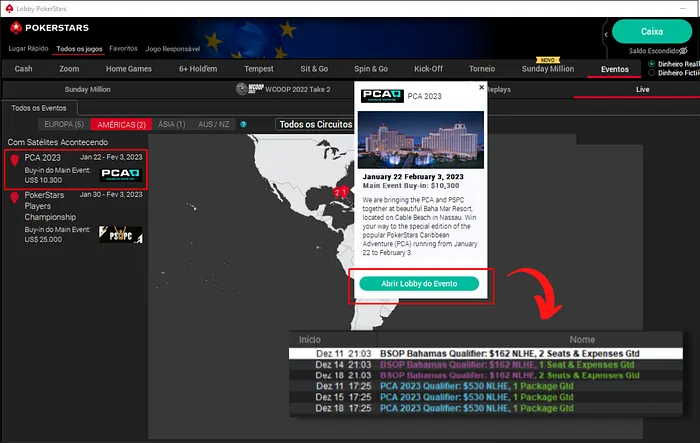Click the WCOOP chip icon

[242, 89]
